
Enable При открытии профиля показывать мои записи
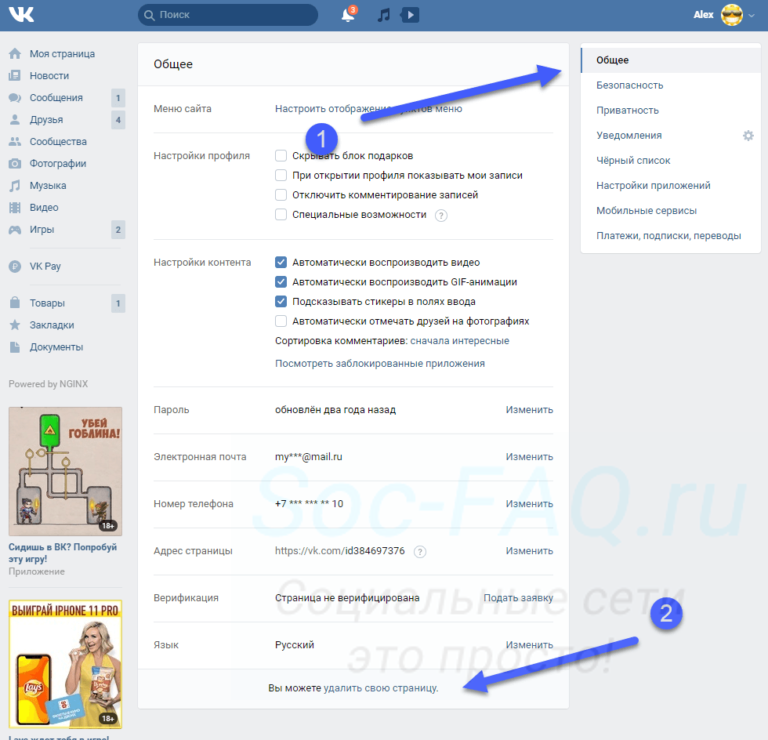point(281,175)
